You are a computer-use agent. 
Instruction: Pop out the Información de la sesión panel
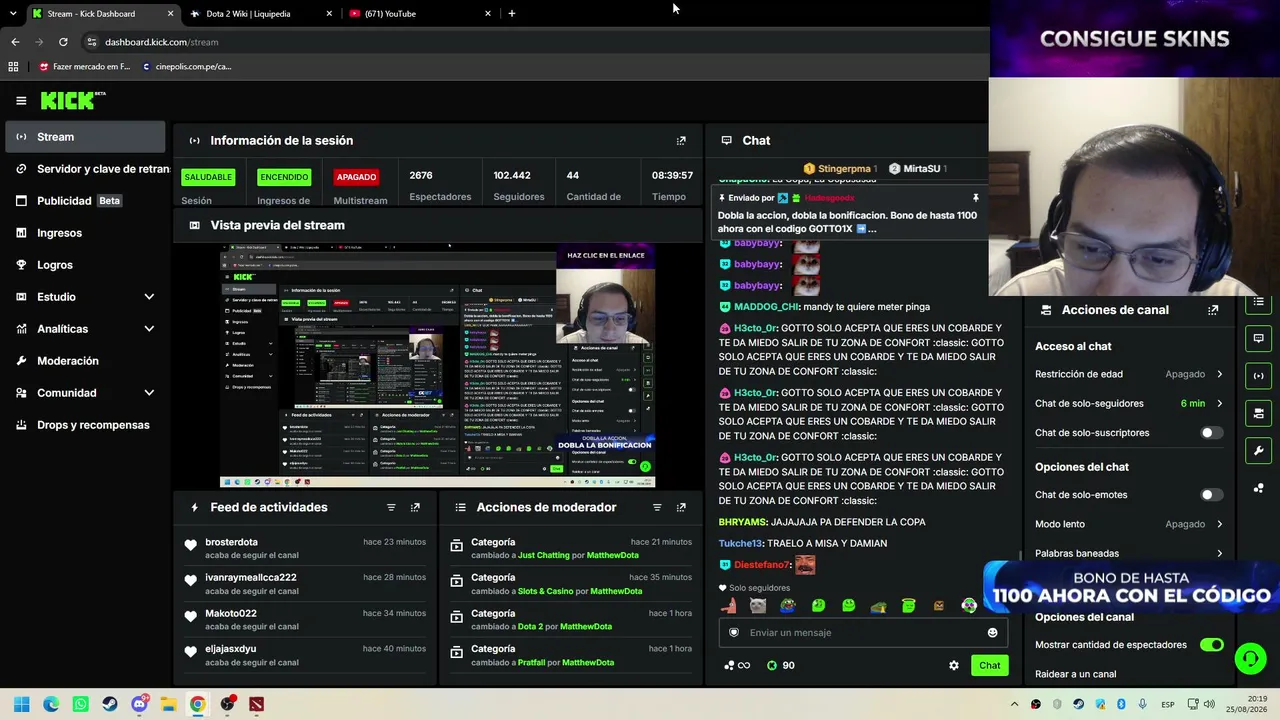681,141
